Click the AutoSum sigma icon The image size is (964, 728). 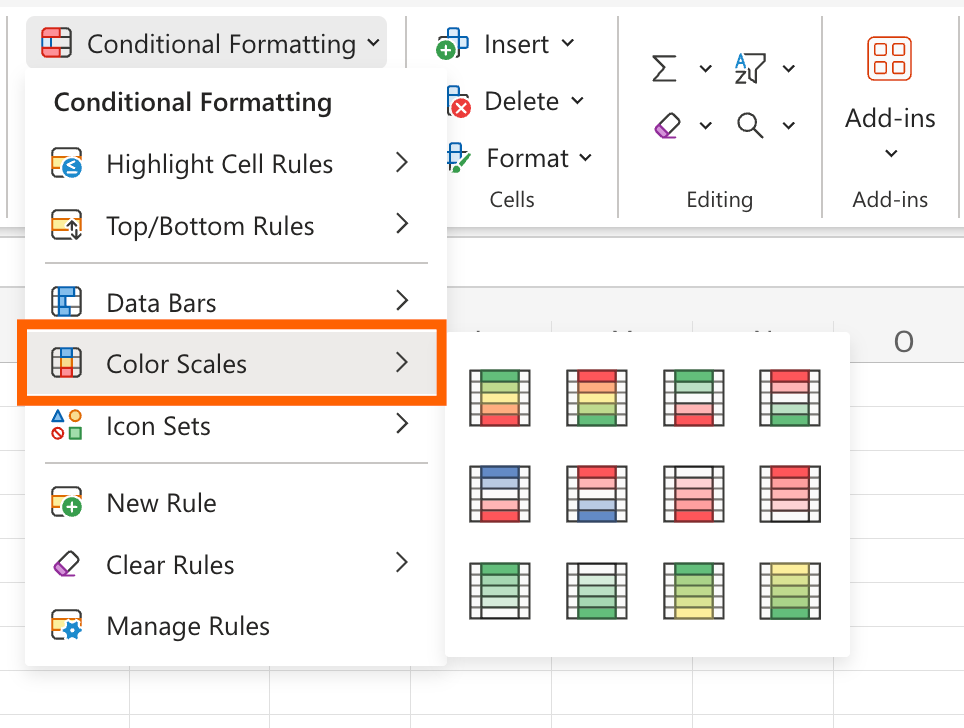pos(664,68)
